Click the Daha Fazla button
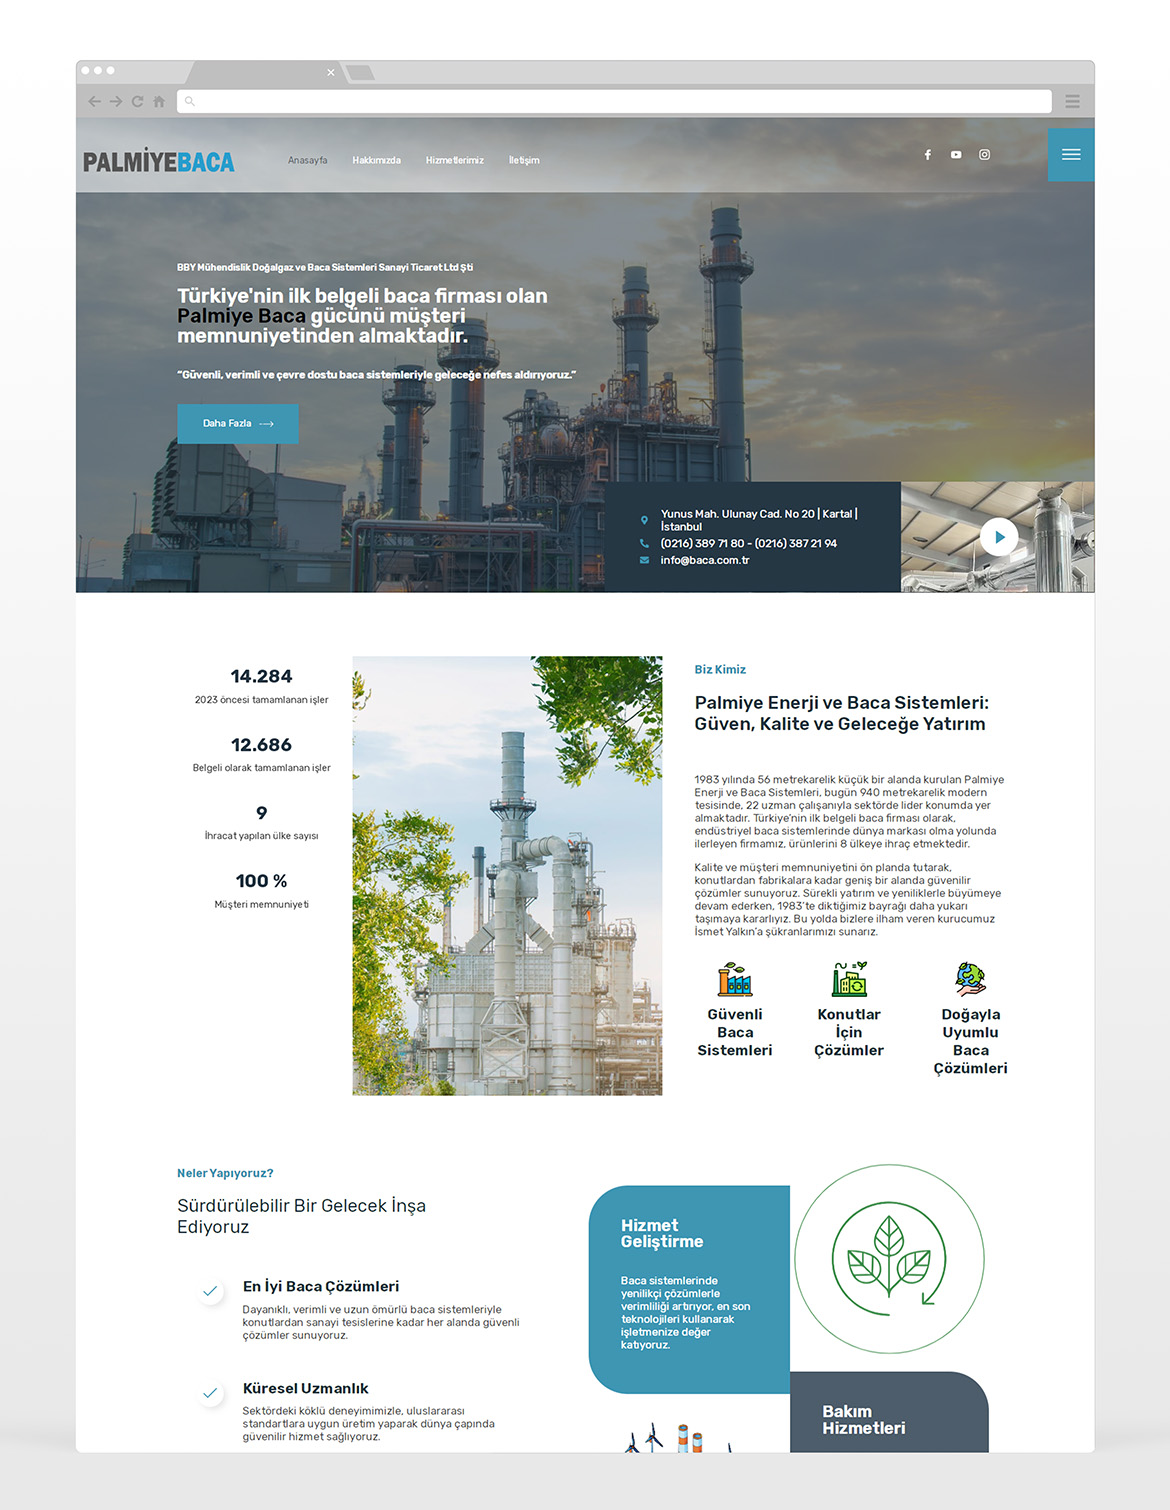Screen dimensions: 1170x1510 coord(238,424)
